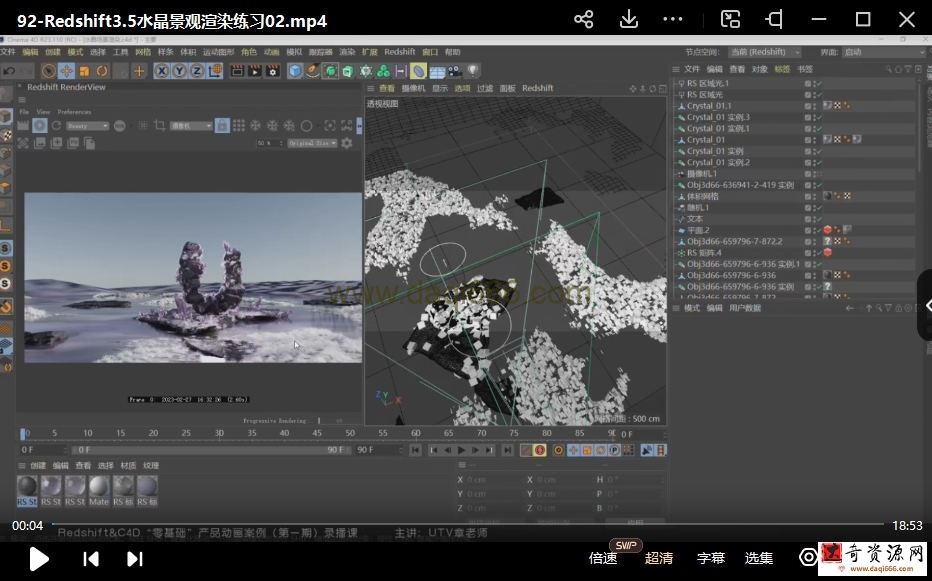Toggle enable checkmark for 文本 row
Viewport: 932px width, 581px height.
819,219
